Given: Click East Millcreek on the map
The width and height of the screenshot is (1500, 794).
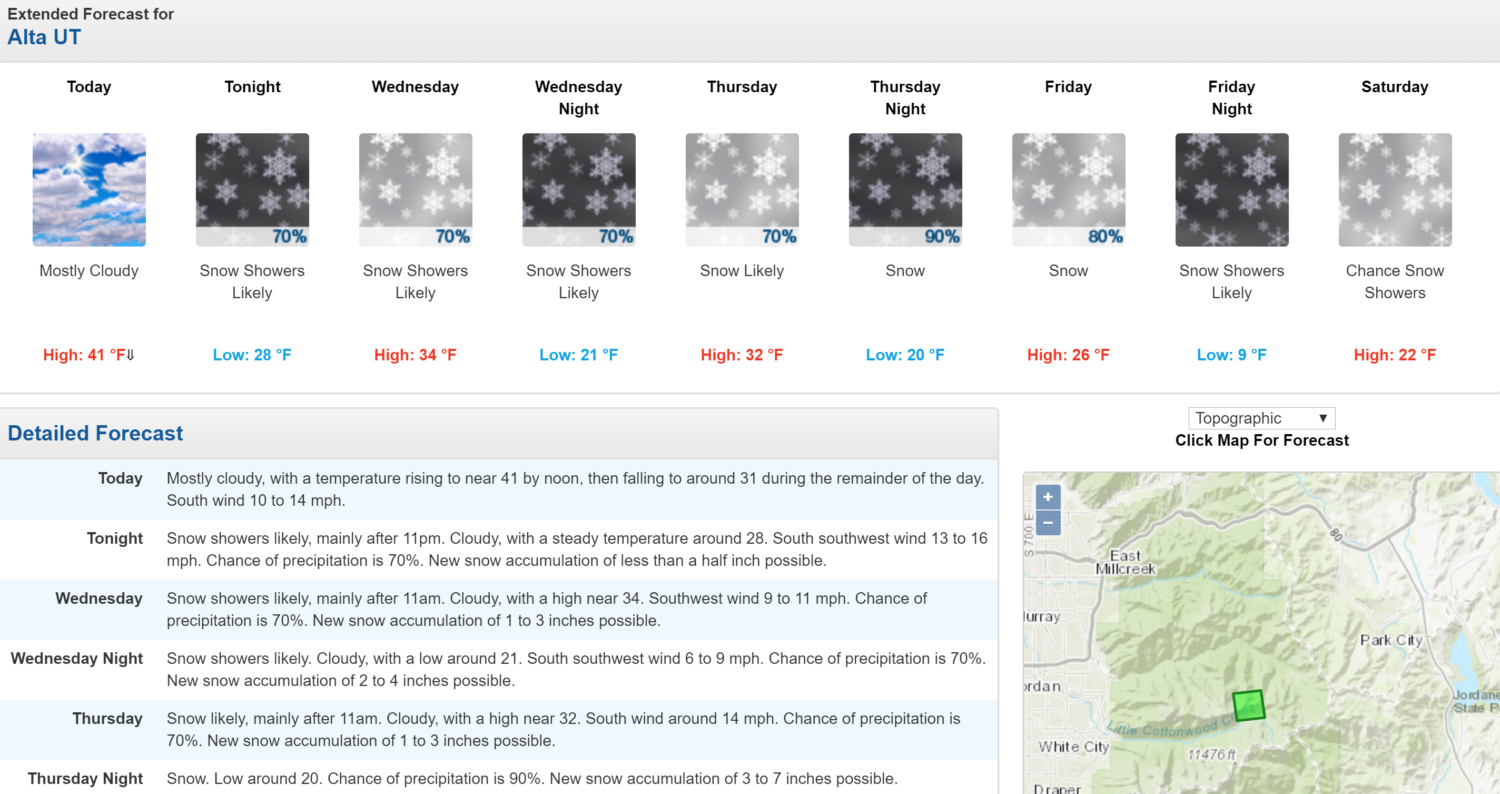Looking at the screenshot, I should (1125, 562).
